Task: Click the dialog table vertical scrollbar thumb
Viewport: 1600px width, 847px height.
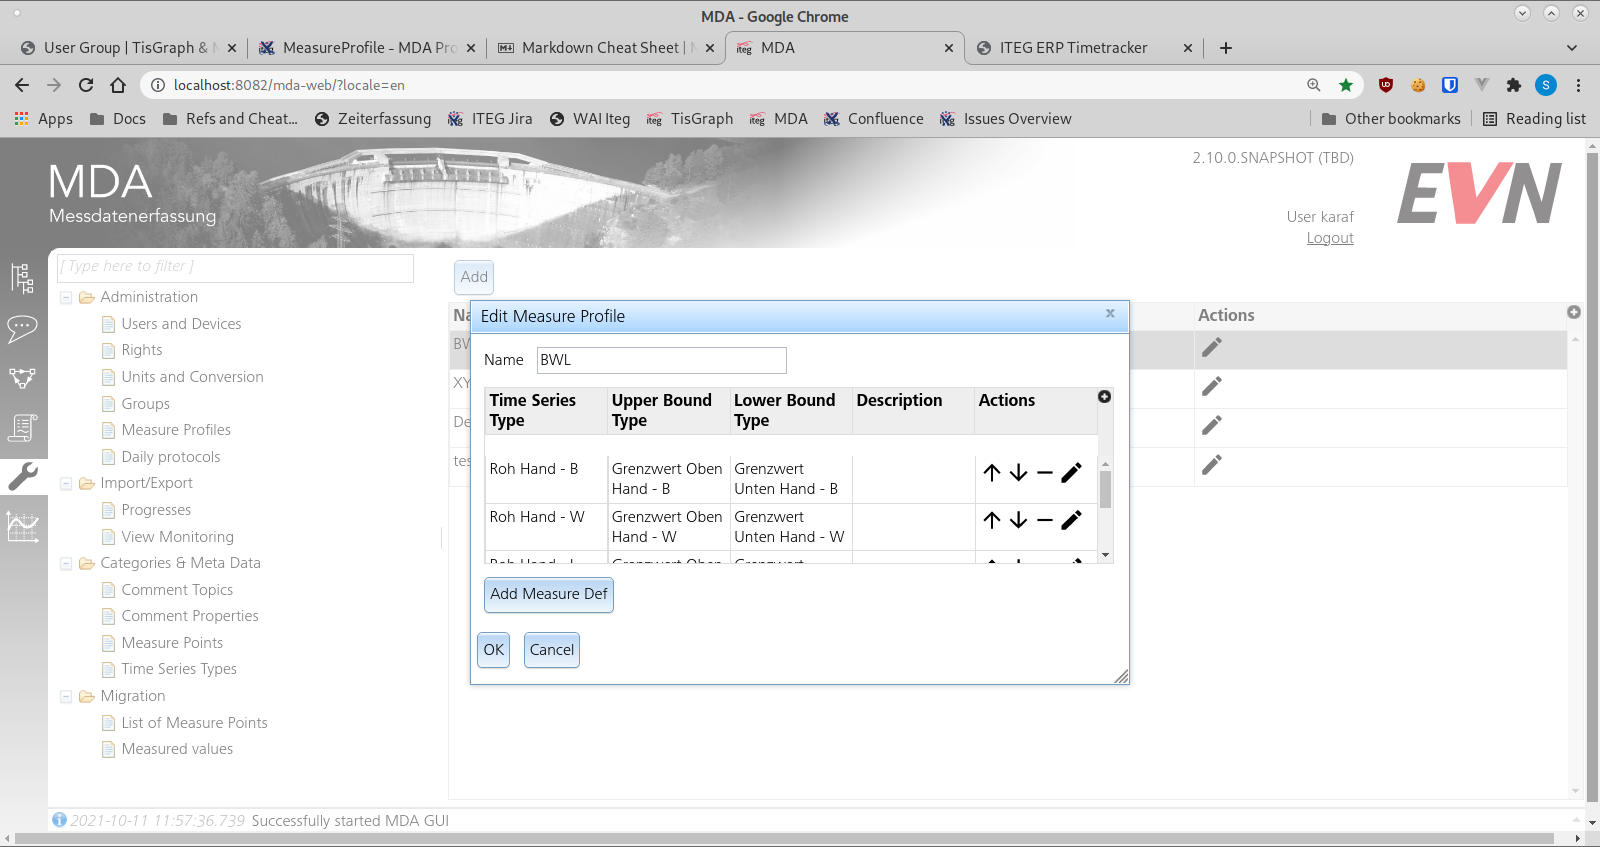Action: click(1105, 490)
